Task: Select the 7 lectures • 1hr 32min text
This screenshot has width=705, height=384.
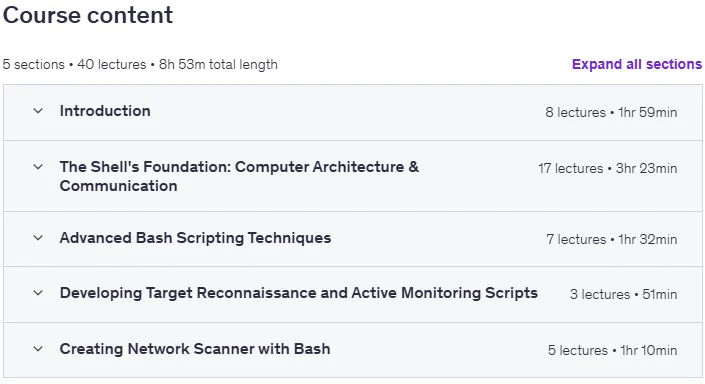Action: (x=611, y=240)
